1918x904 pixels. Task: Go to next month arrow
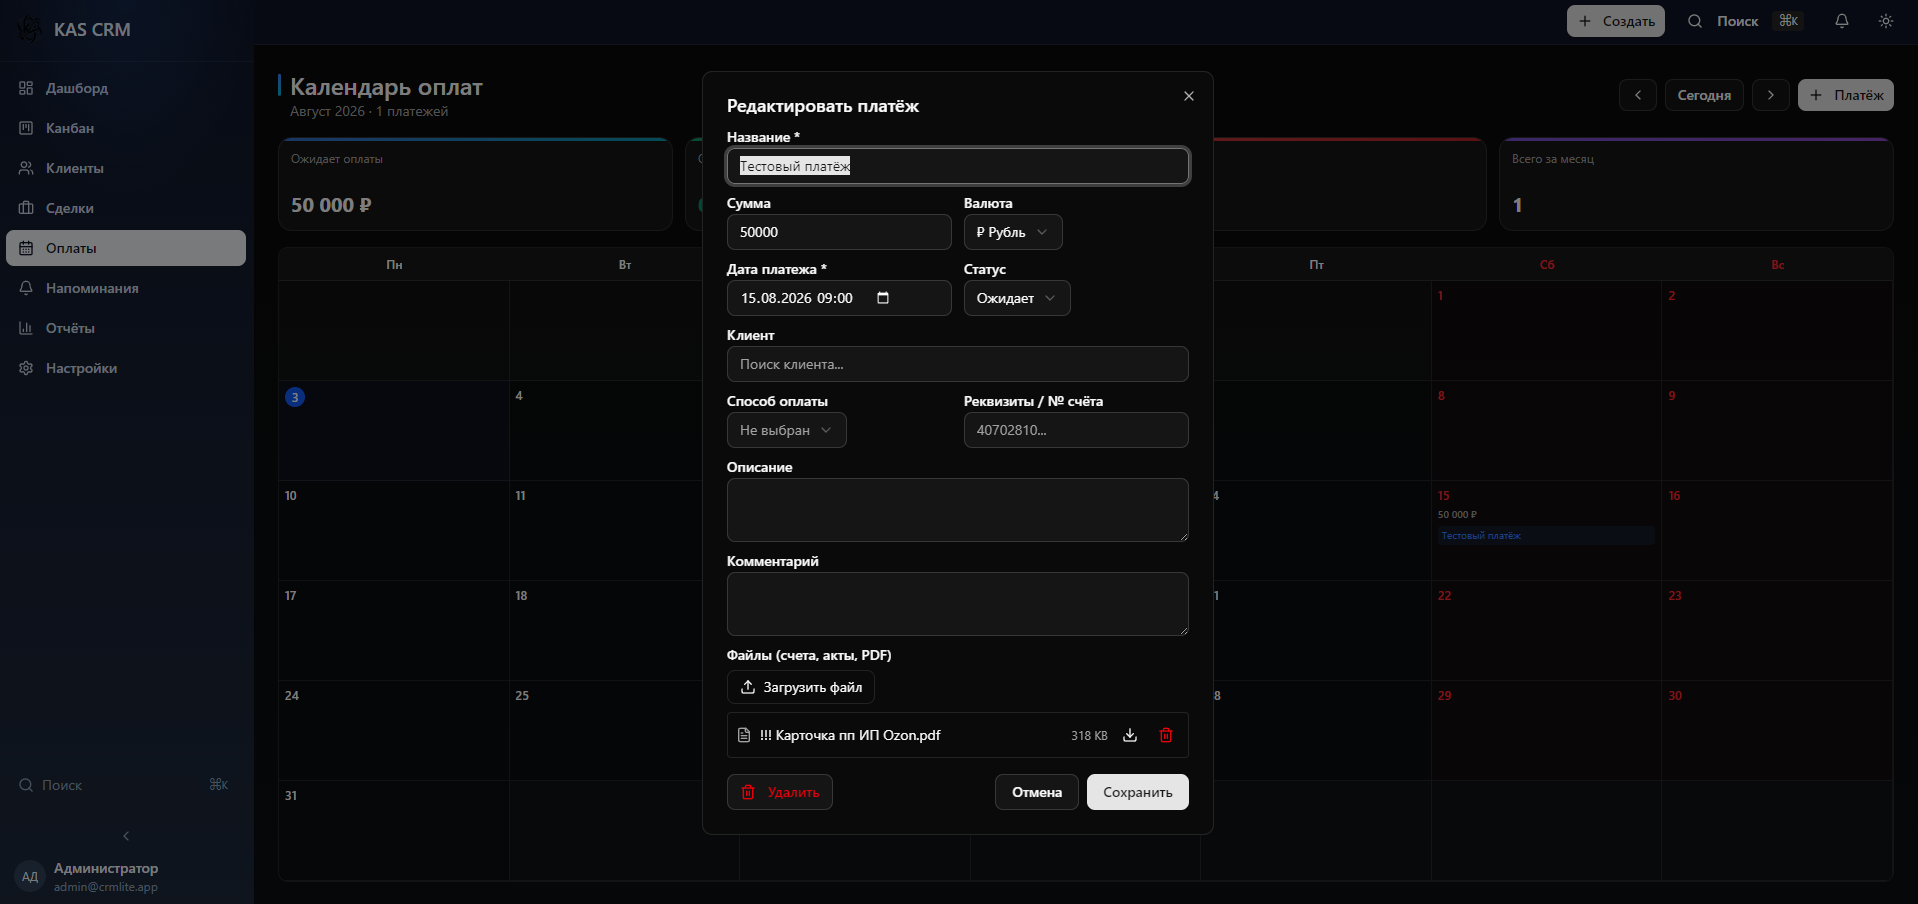point(1771,95)
